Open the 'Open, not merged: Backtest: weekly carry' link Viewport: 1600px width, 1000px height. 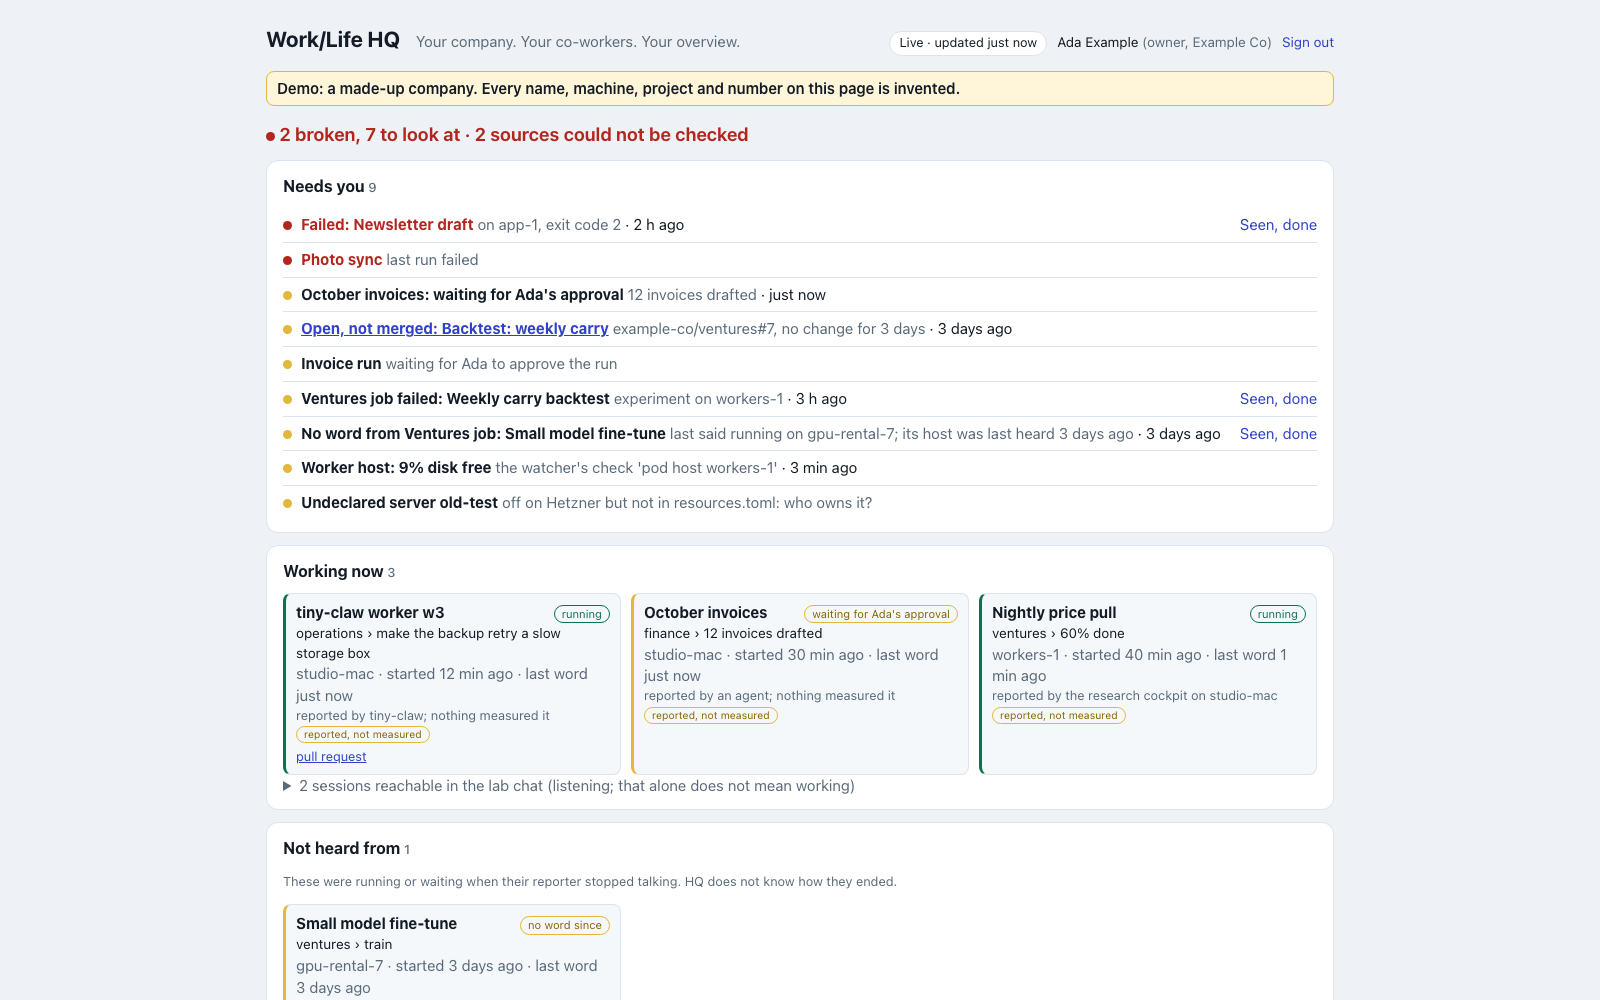point(455,329)
